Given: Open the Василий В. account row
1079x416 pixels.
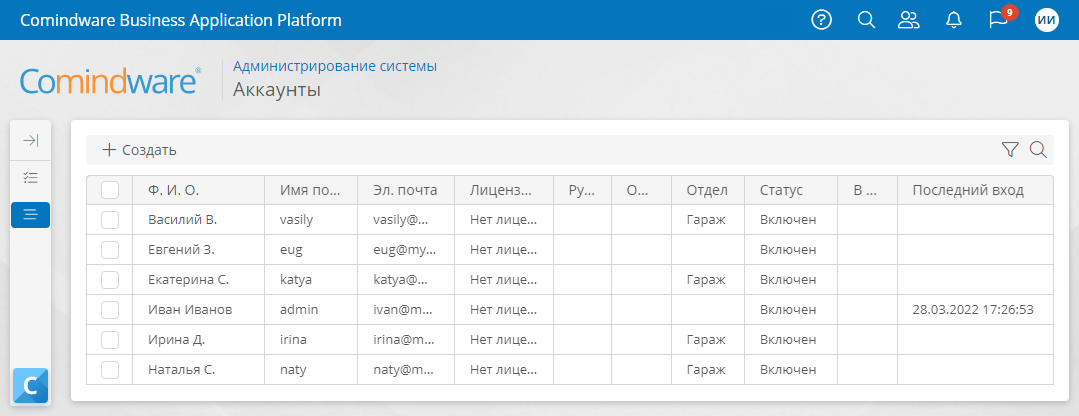Looking at the screenshot, I should tap(570, 220).
